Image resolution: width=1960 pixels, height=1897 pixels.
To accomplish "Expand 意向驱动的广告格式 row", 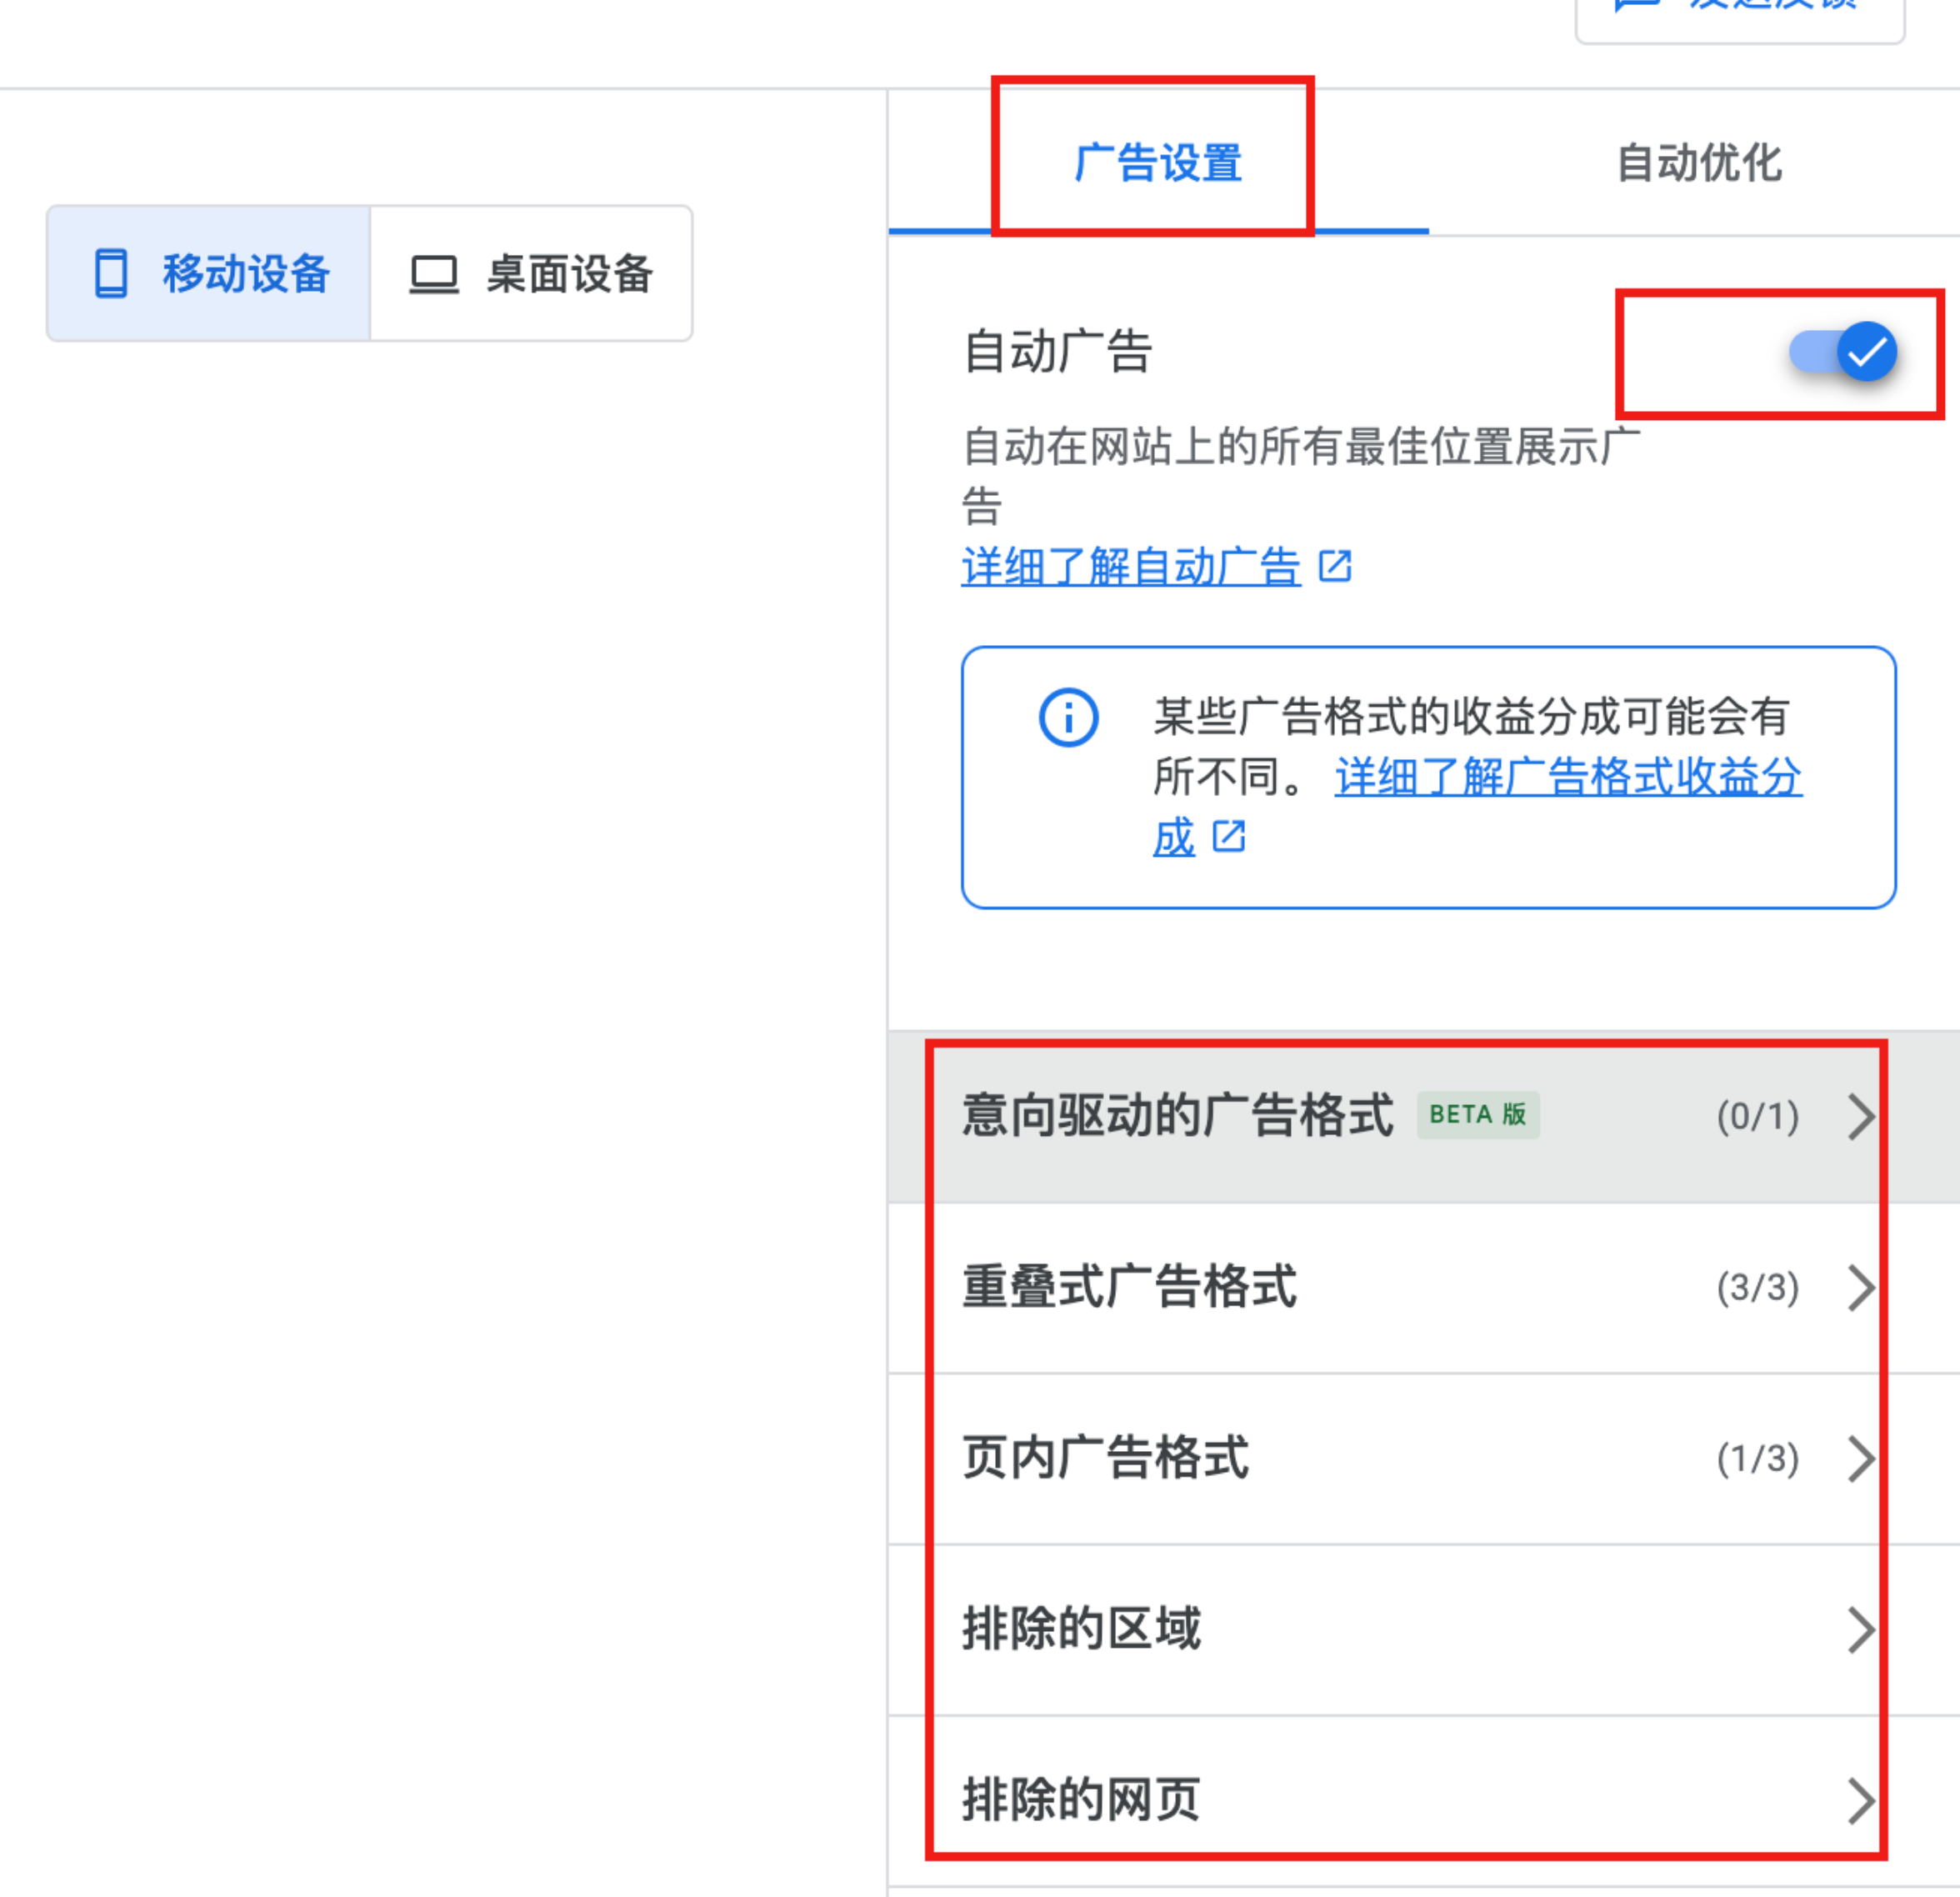I will tap(1423, 1116).
